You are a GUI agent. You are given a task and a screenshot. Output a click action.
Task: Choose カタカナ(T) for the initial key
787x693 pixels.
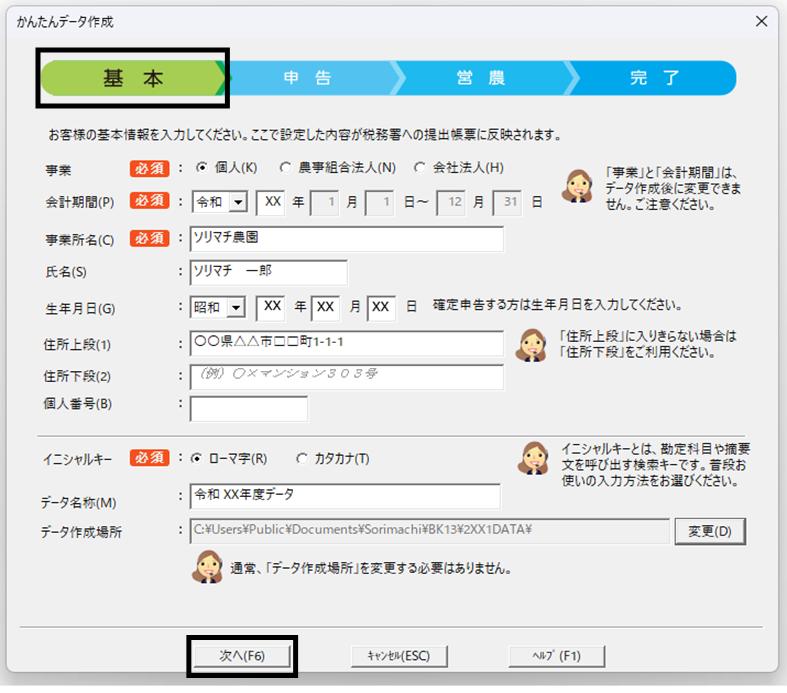coord(302,458)
